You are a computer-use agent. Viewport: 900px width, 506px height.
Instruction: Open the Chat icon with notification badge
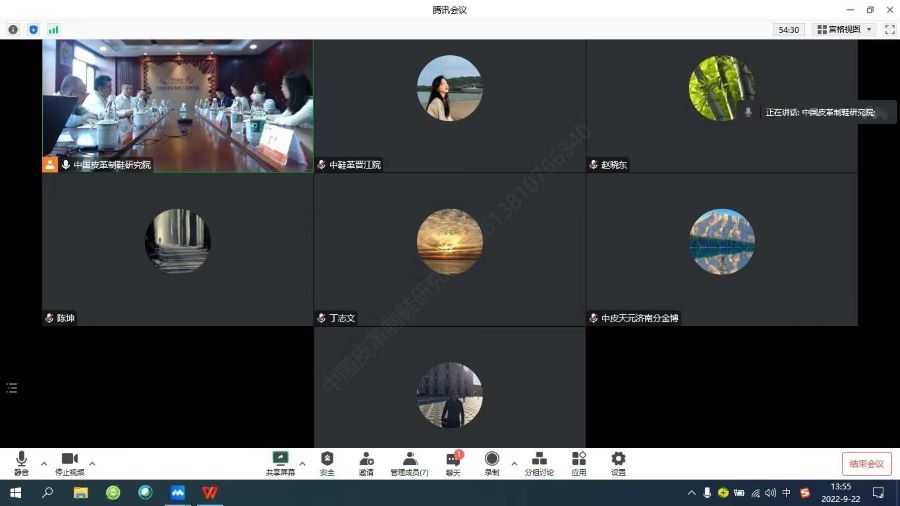tap(452, 462)
